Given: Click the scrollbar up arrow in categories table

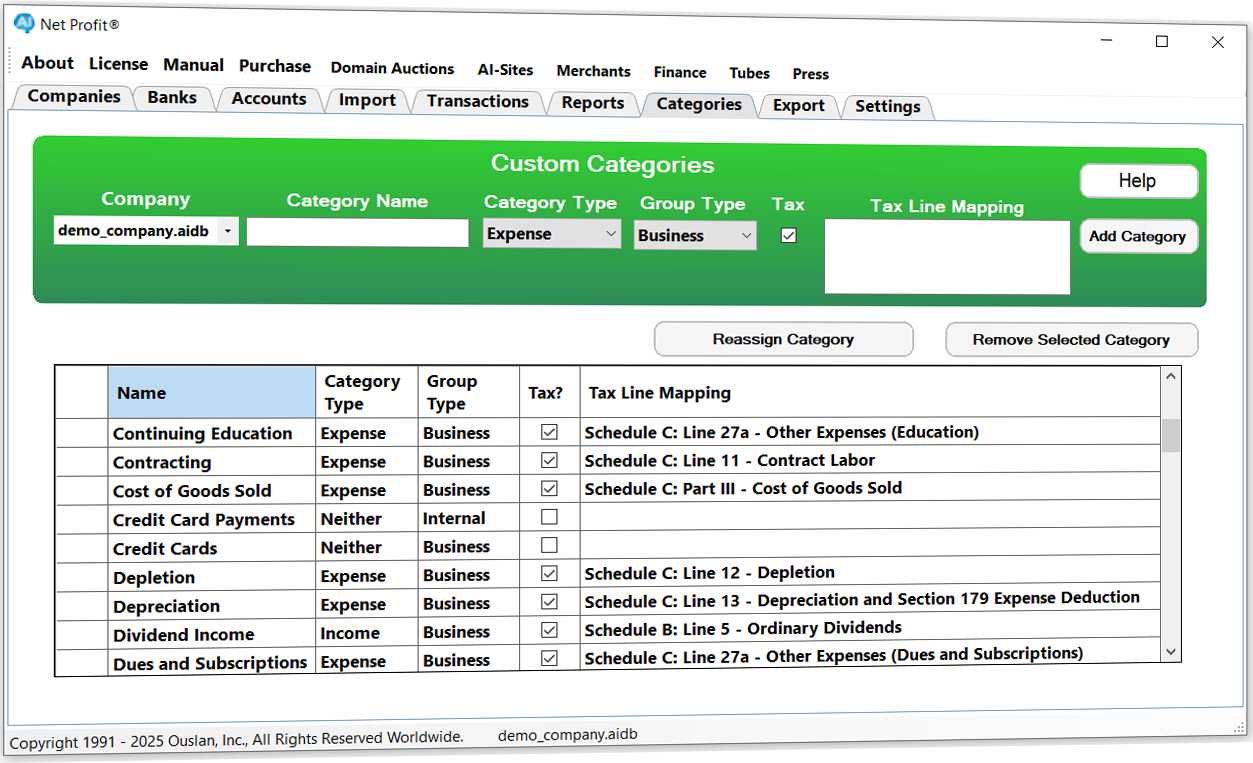Looking at the screenshot, I should tap(1171, 377).
